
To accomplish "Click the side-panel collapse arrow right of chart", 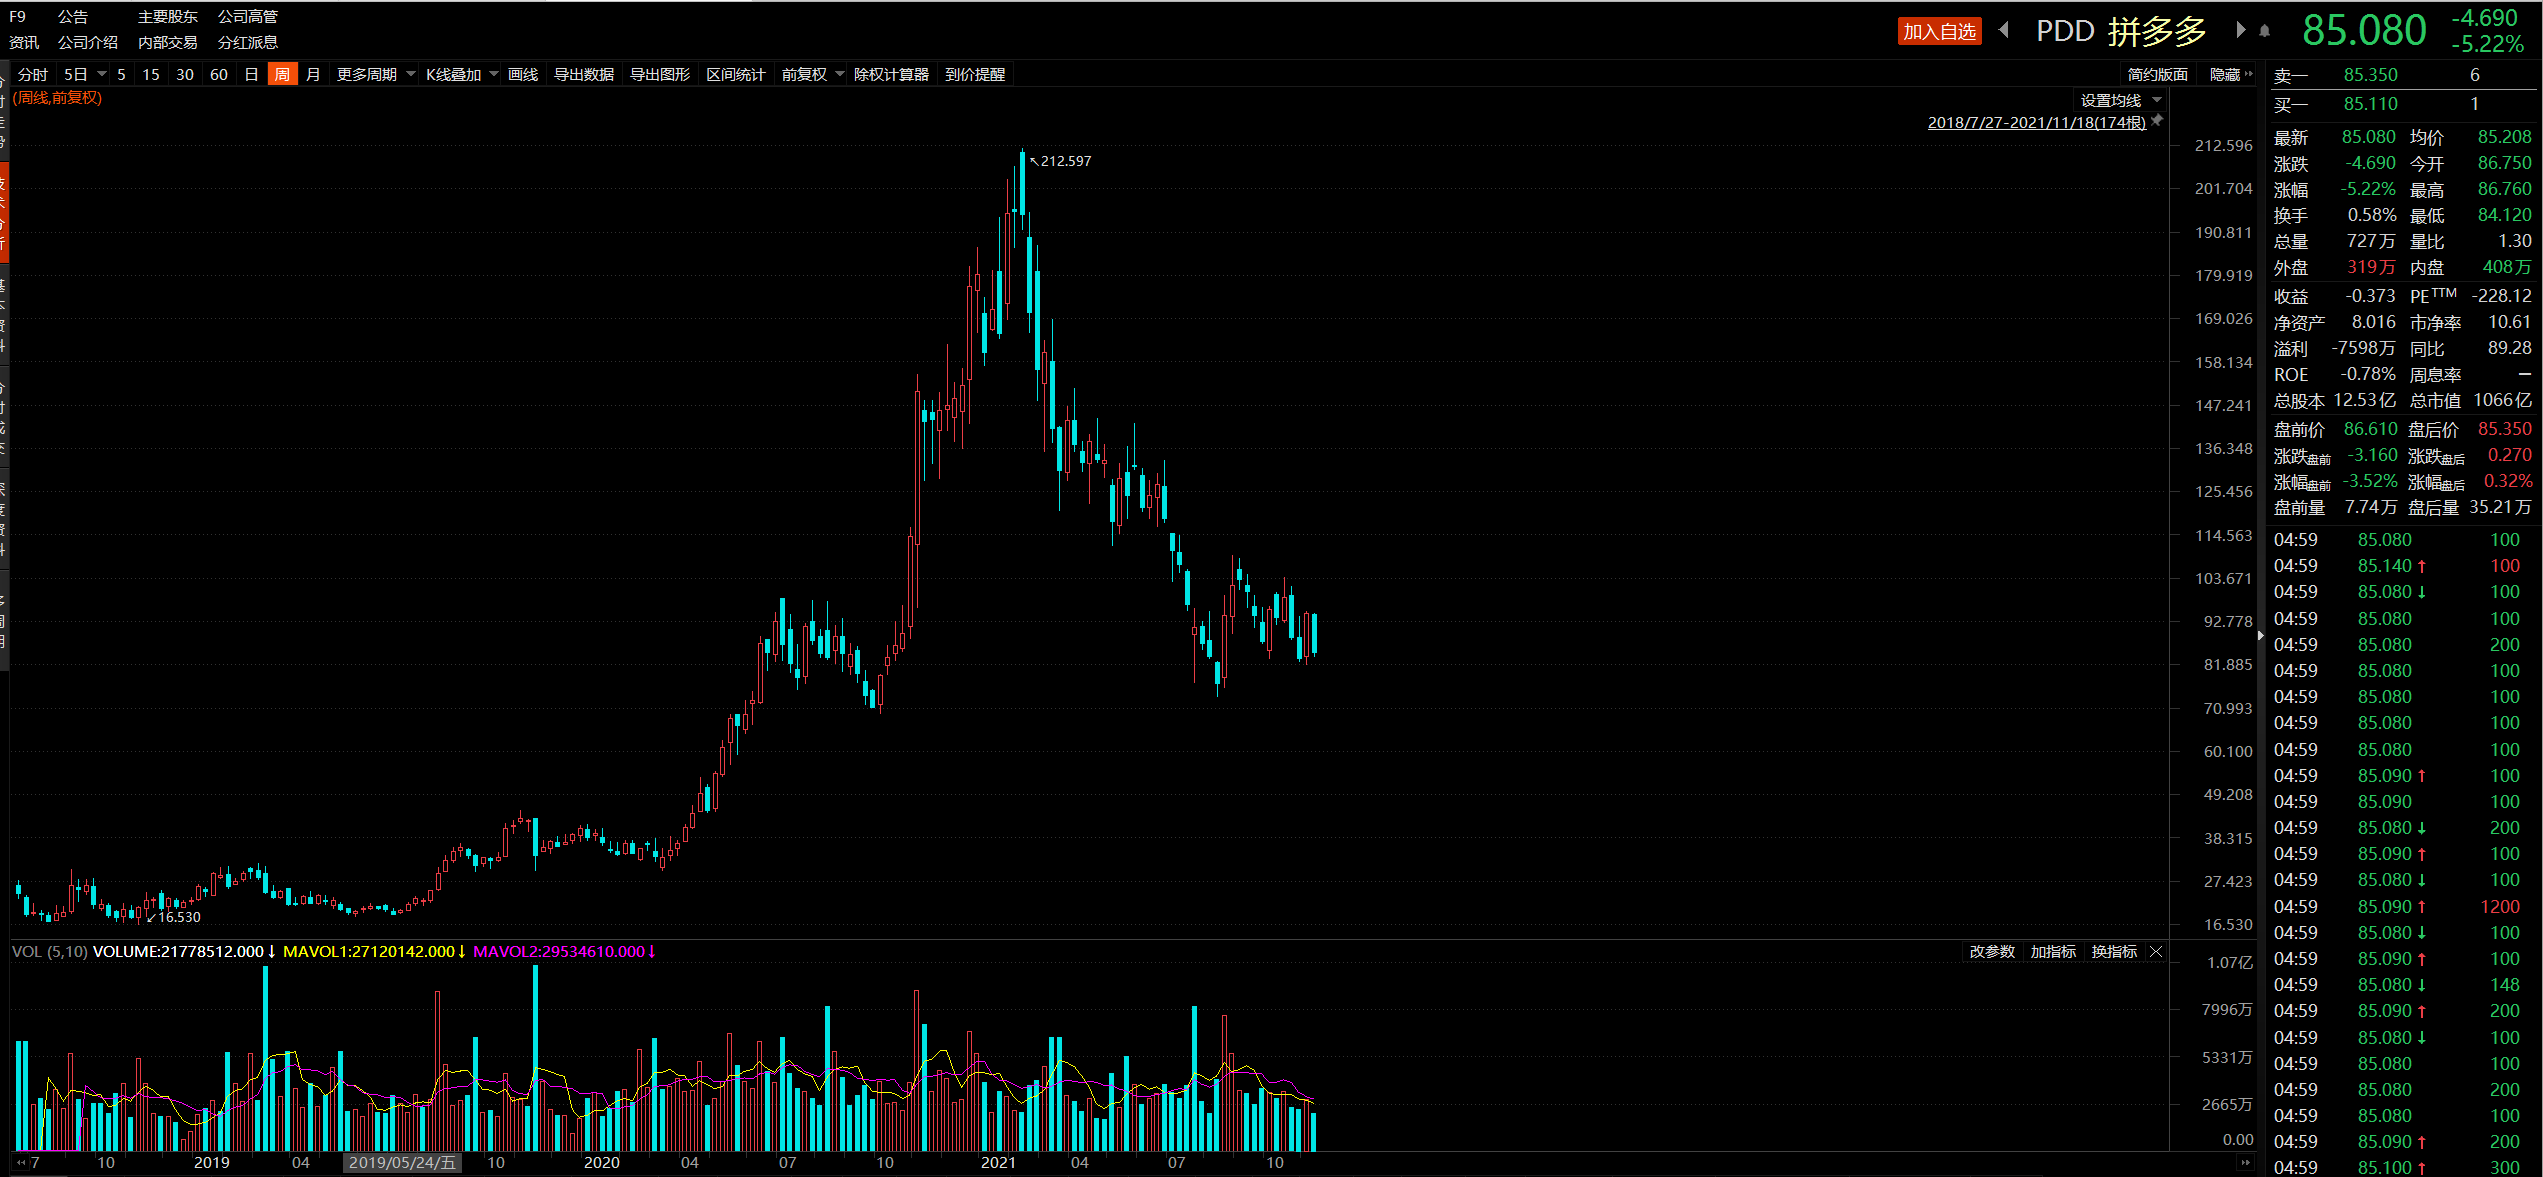I will pos(2260,635).
